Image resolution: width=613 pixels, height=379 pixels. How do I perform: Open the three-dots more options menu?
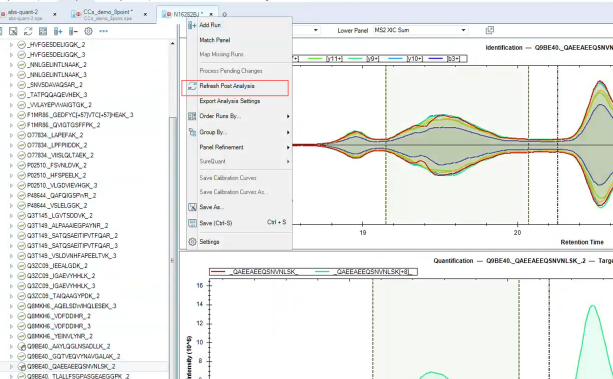tap(103, 31)
